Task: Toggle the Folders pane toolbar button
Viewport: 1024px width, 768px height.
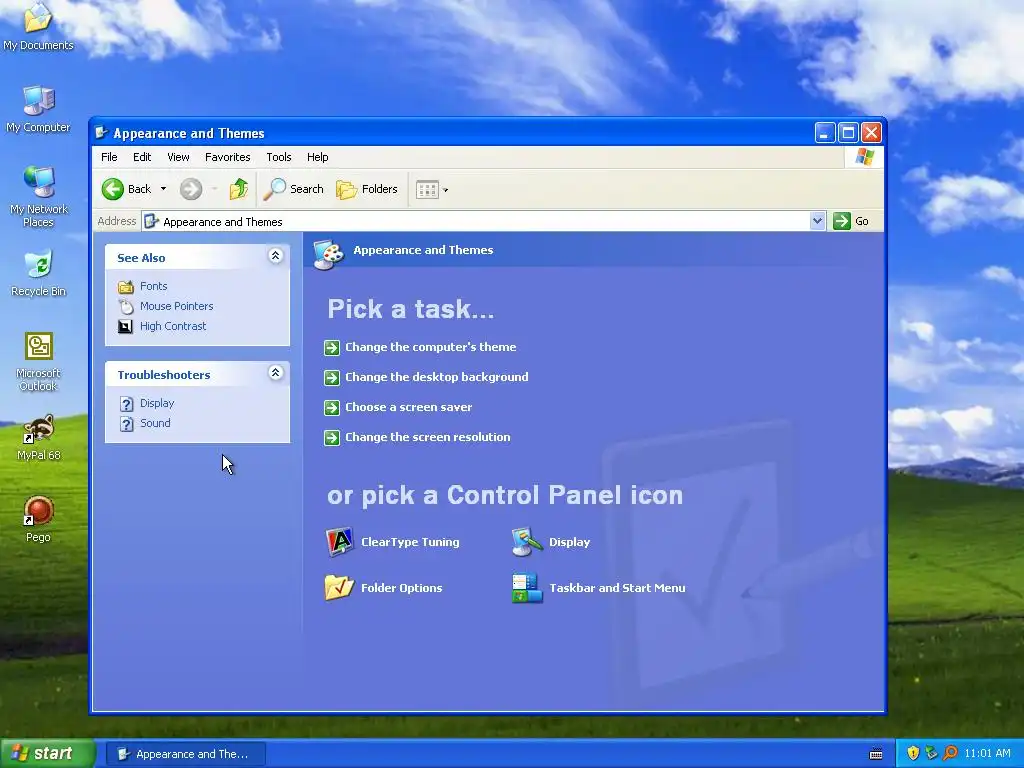Action: 367,189
